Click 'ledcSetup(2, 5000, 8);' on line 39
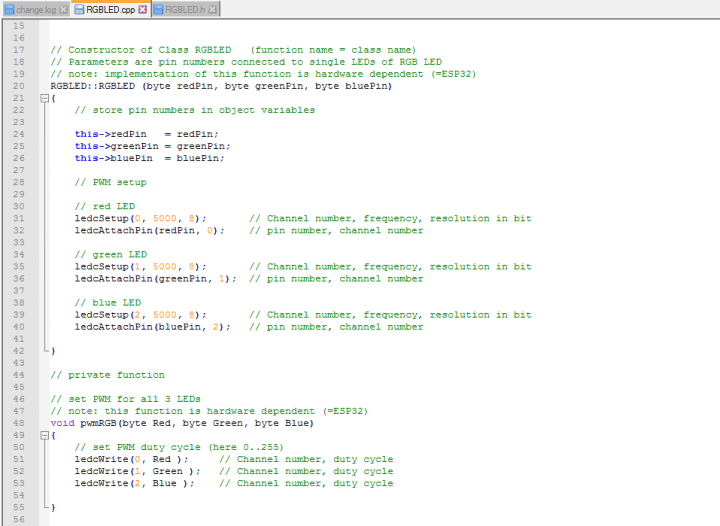The height and width of the screenshot is (526, 720). coord(141,315)
